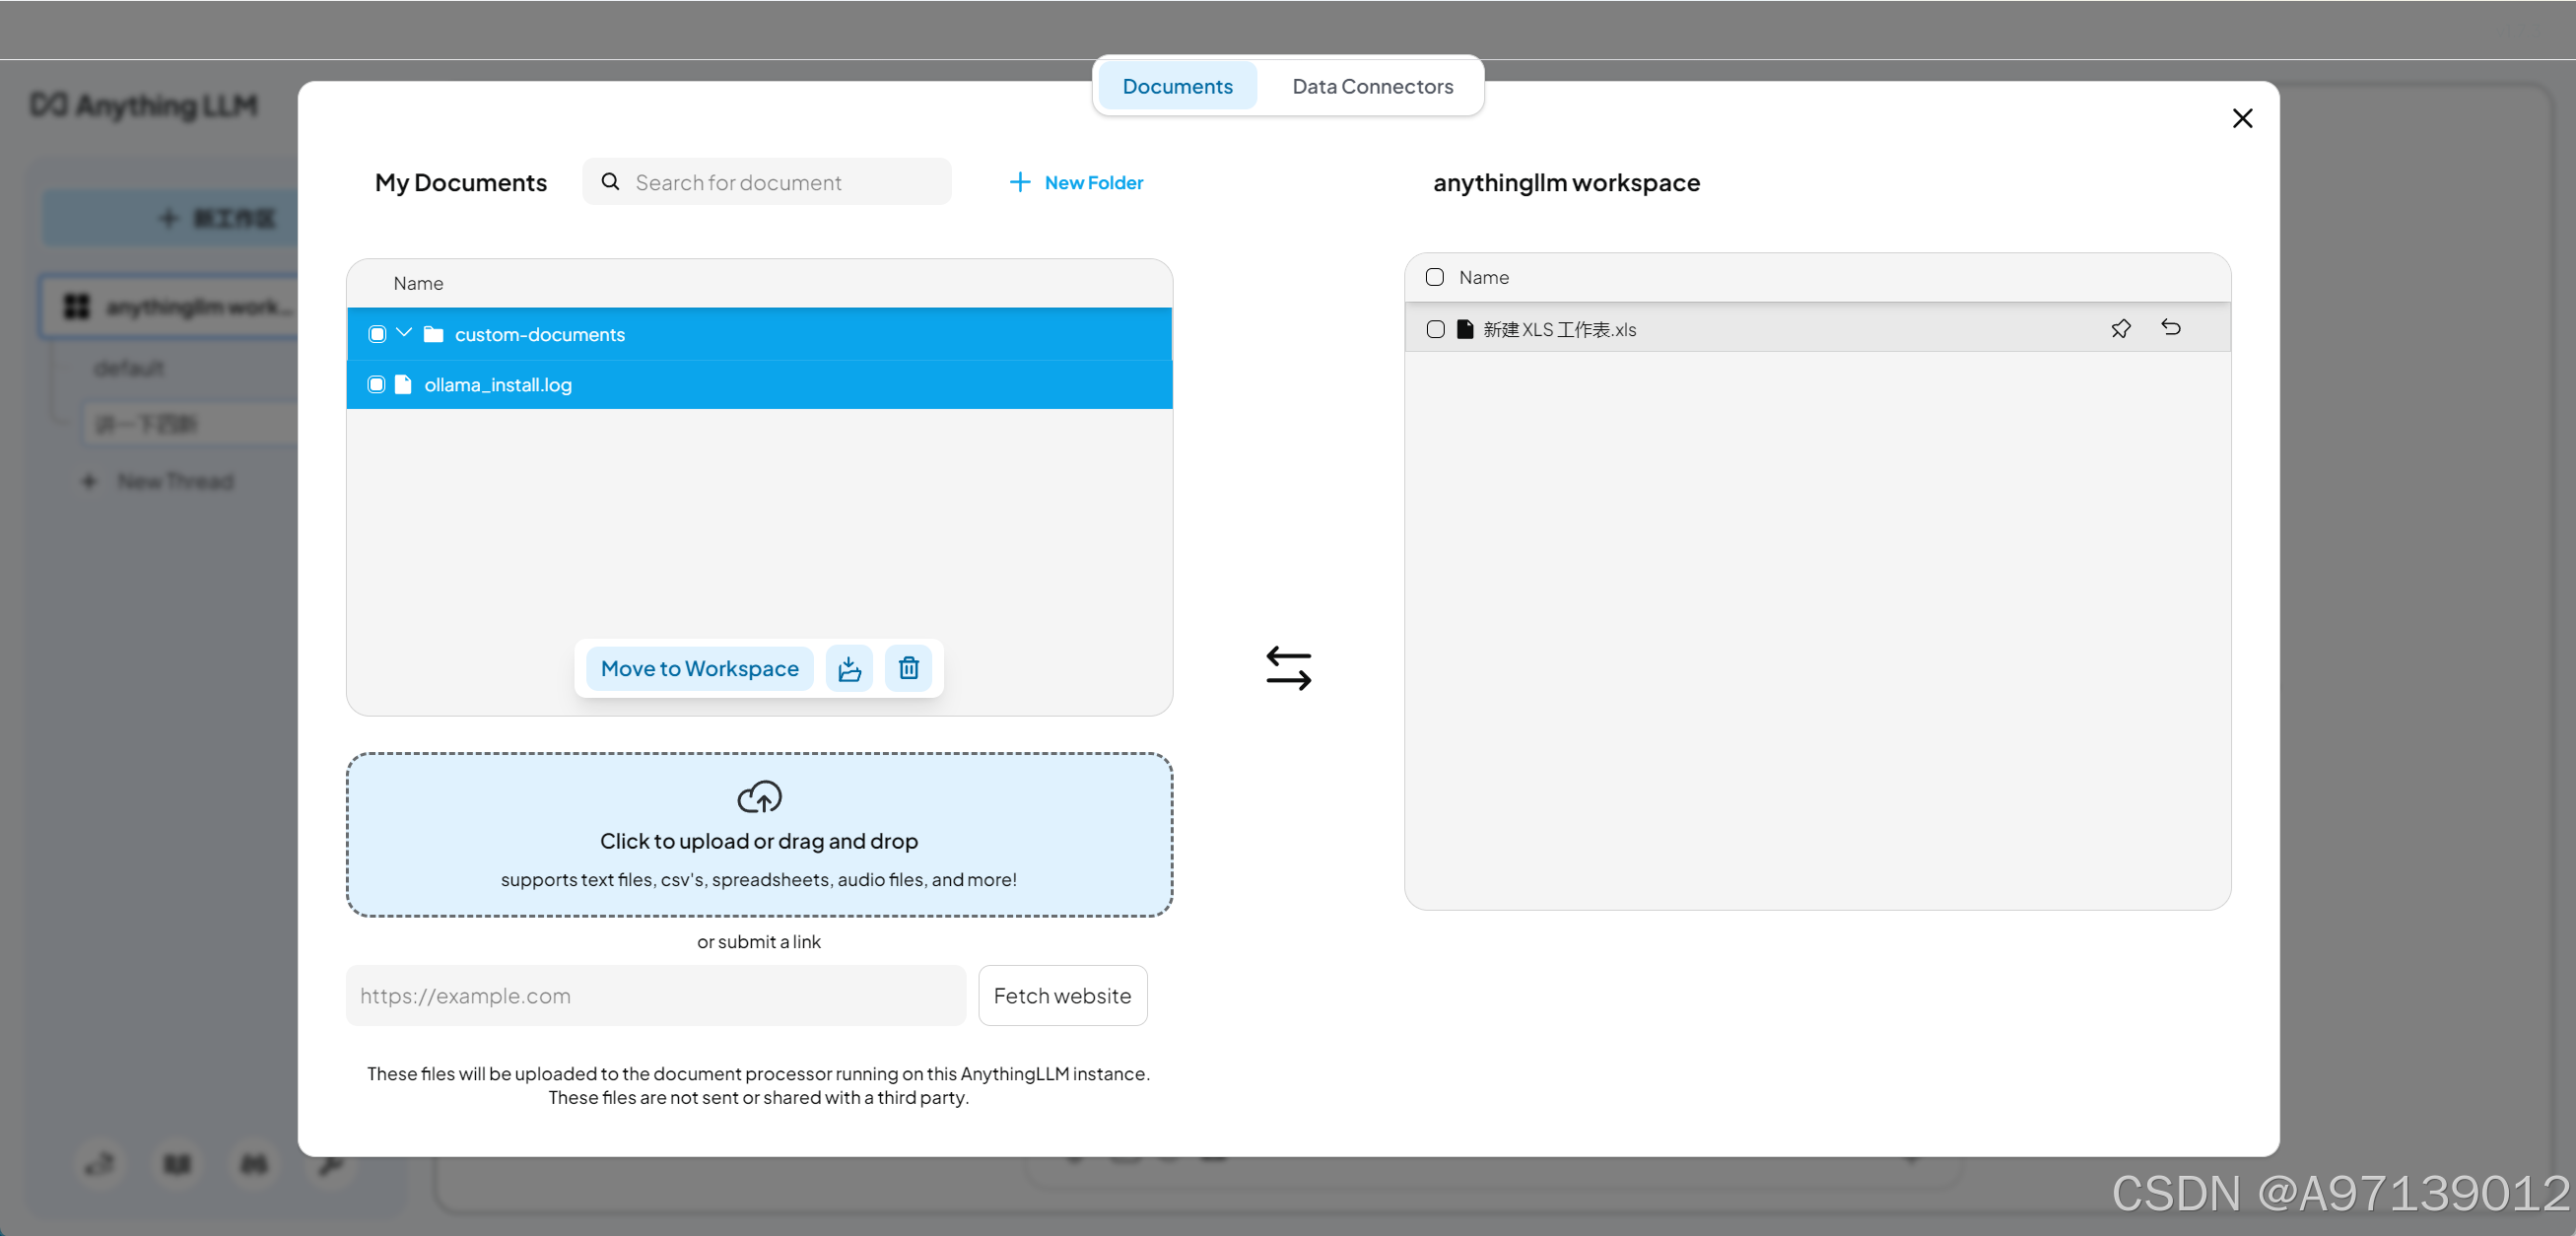This screenshot has width=2576, height=1236.
Task: Click the file icon beside 新建 XLS 工作表.xls
Action: [1465, 329]
